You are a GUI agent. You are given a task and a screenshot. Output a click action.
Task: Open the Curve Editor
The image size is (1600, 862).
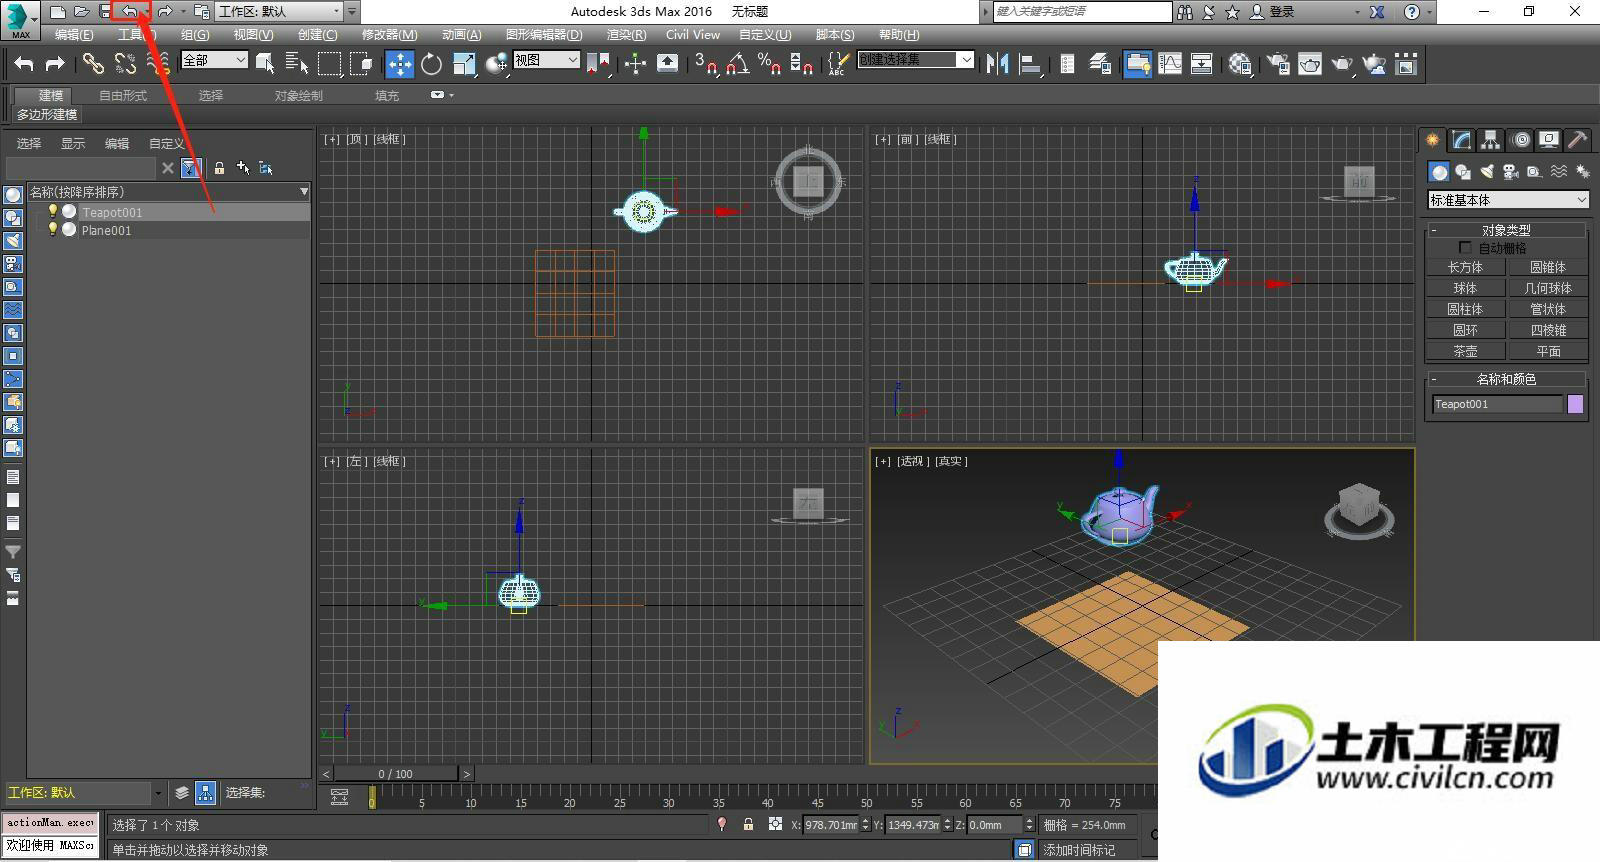pos(1169,64)
